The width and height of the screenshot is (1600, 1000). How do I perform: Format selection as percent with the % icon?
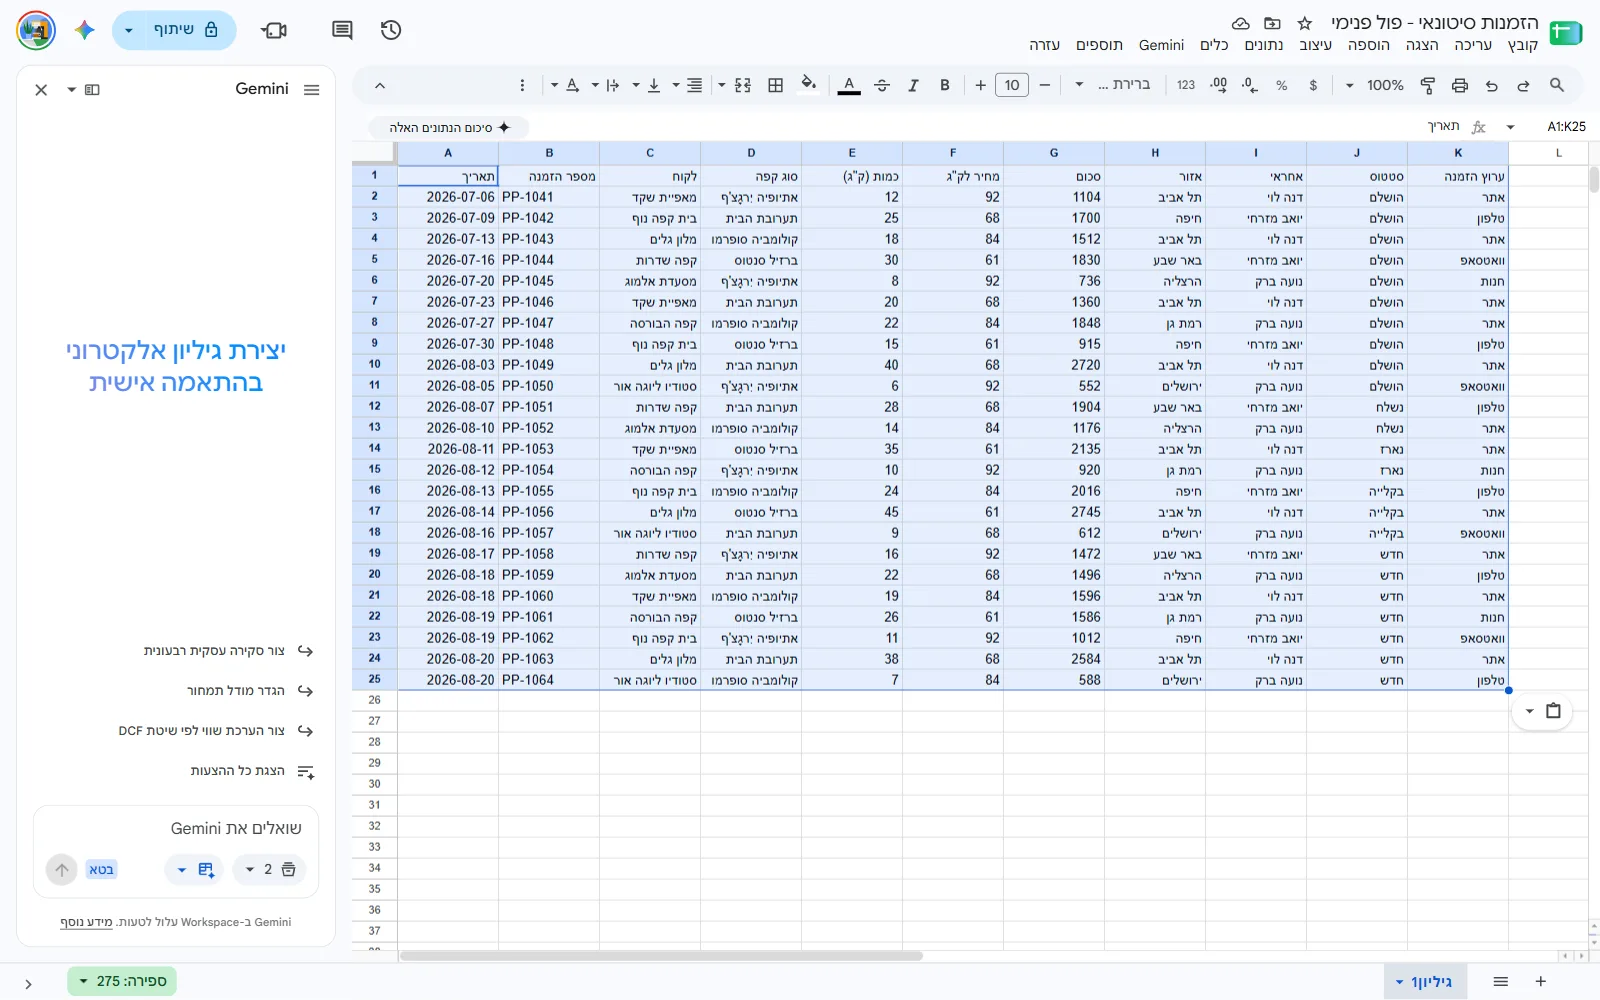coord(1282,85)
